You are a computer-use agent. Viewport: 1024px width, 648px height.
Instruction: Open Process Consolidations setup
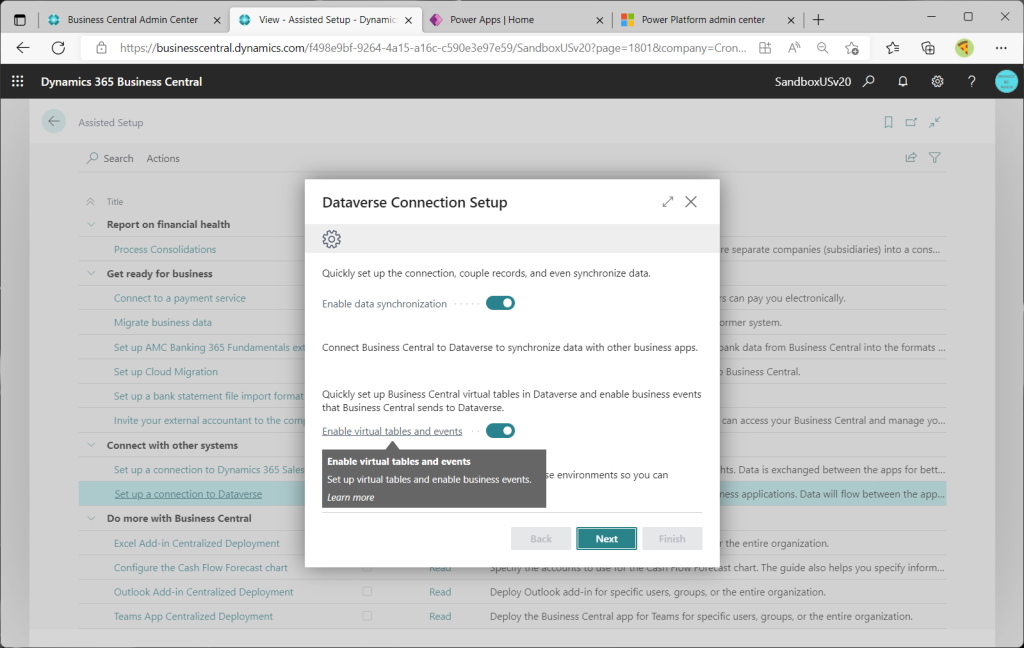pyautogui.click(x=165, y=249)
